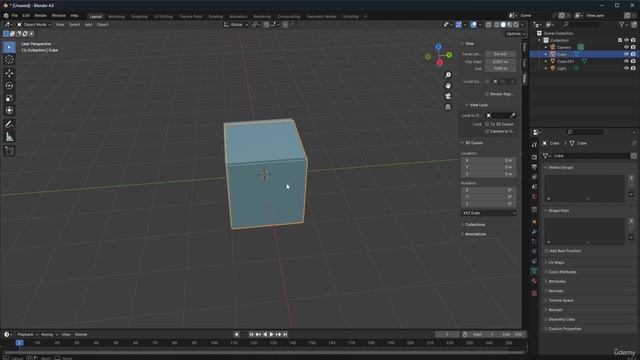Jump to the timeline start button
The height and width of the screenshot is (360, 640).
point(251,334)
